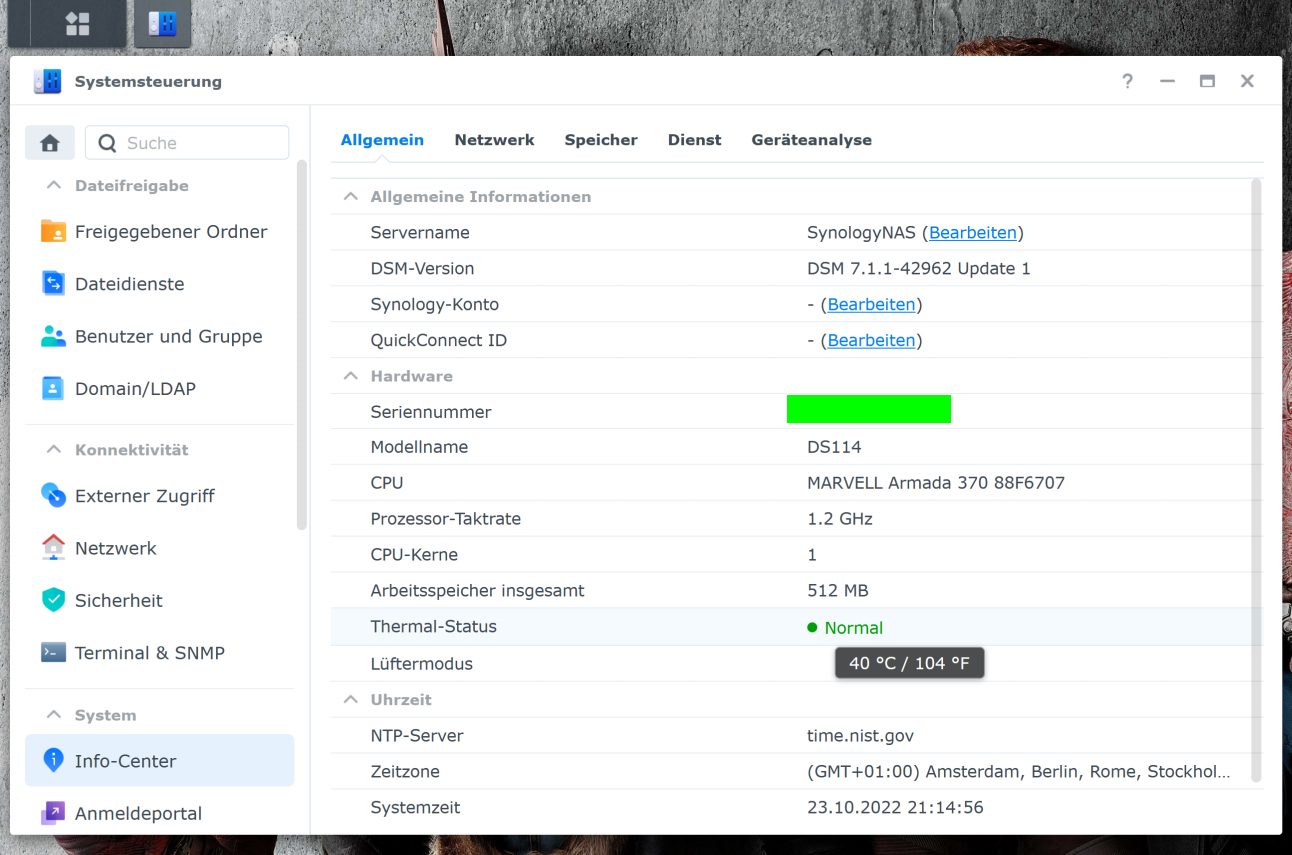Screen dimensions: 1292x855
Task: Open the DSM main menu grid icon
Action: (x=78, y=24)
